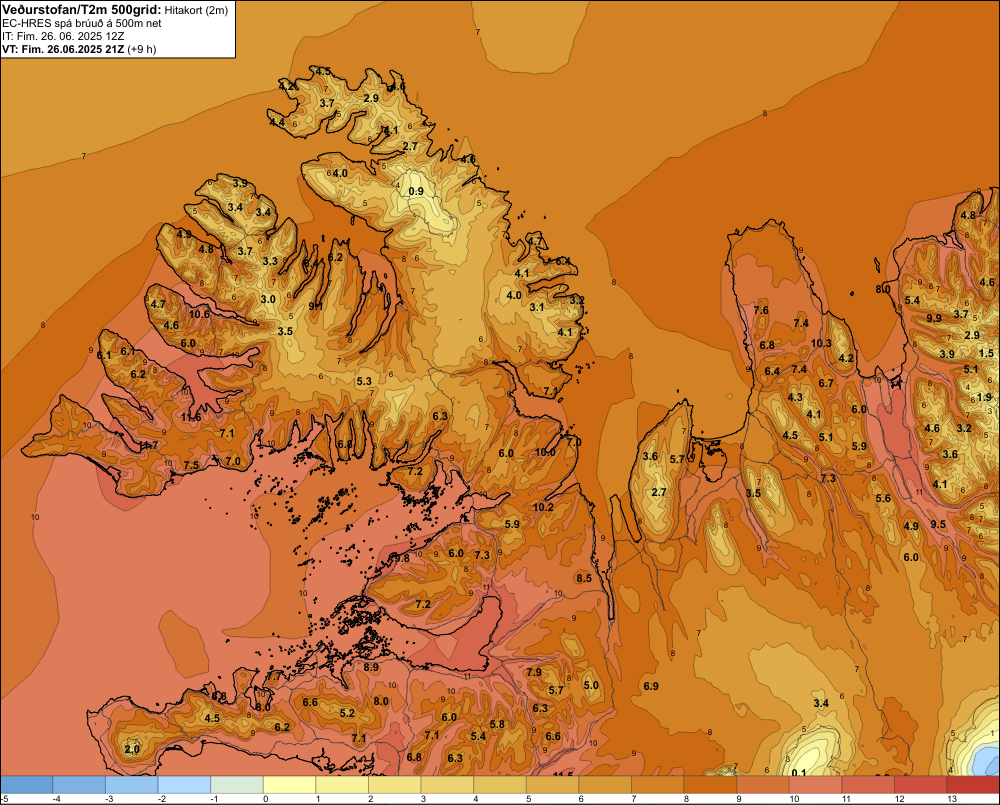Click the 9.9 temperature label
Screen dimensions: 1000x805
point(934,318)
